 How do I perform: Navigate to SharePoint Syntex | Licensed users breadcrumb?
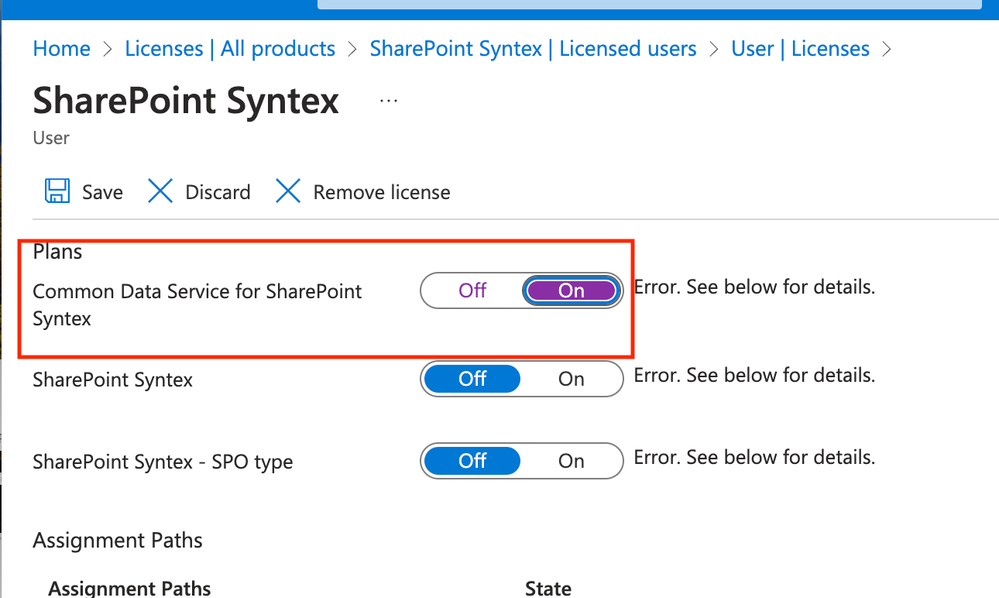[x=533, y=49]
